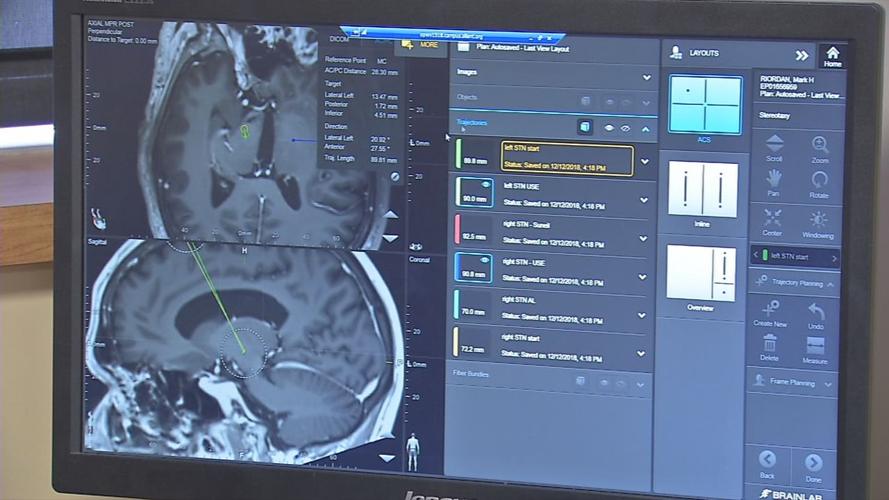Click the DICOM label in axial view
Viewport: 889px width, 500px height.
(339, 39)
